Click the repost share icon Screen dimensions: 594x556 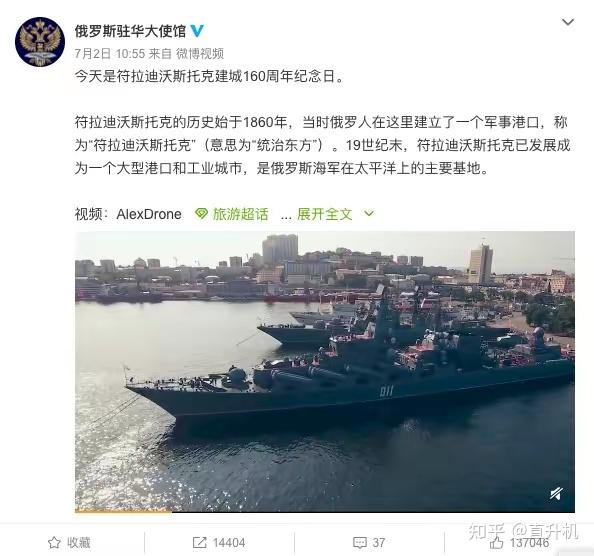pyautogui.click(x=199, y=542)
